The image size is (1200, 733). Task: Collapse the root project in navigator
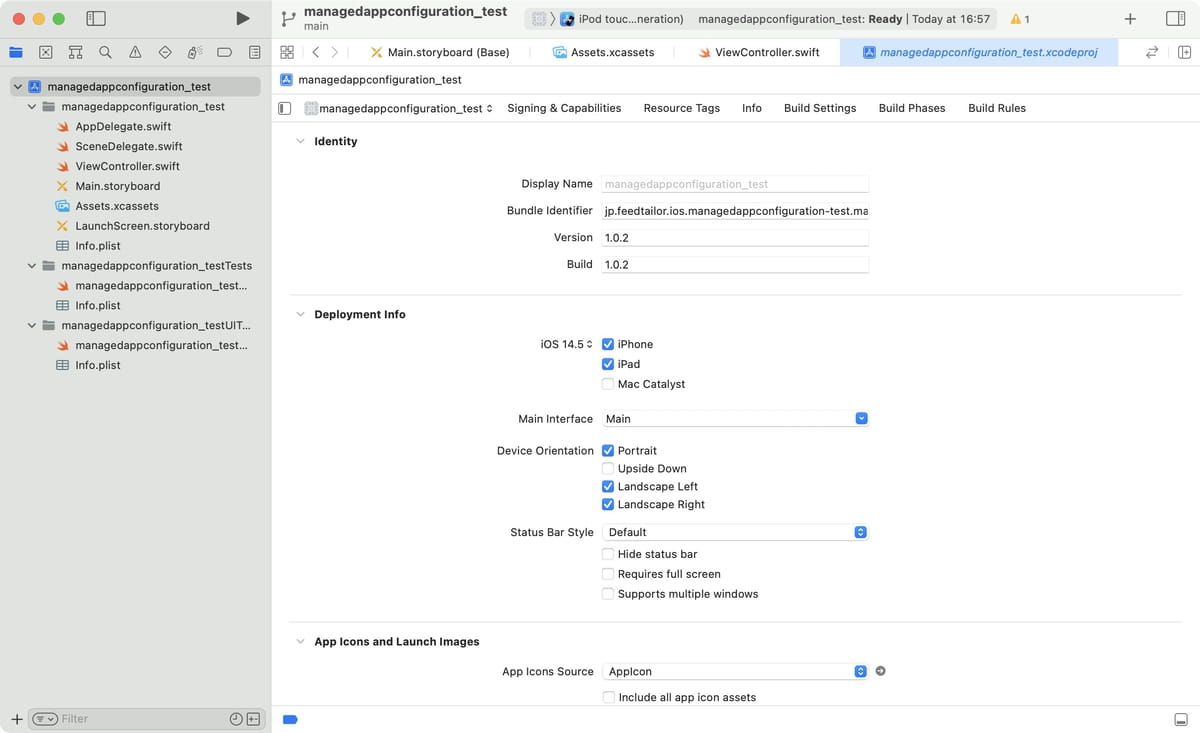coord(18,87)
